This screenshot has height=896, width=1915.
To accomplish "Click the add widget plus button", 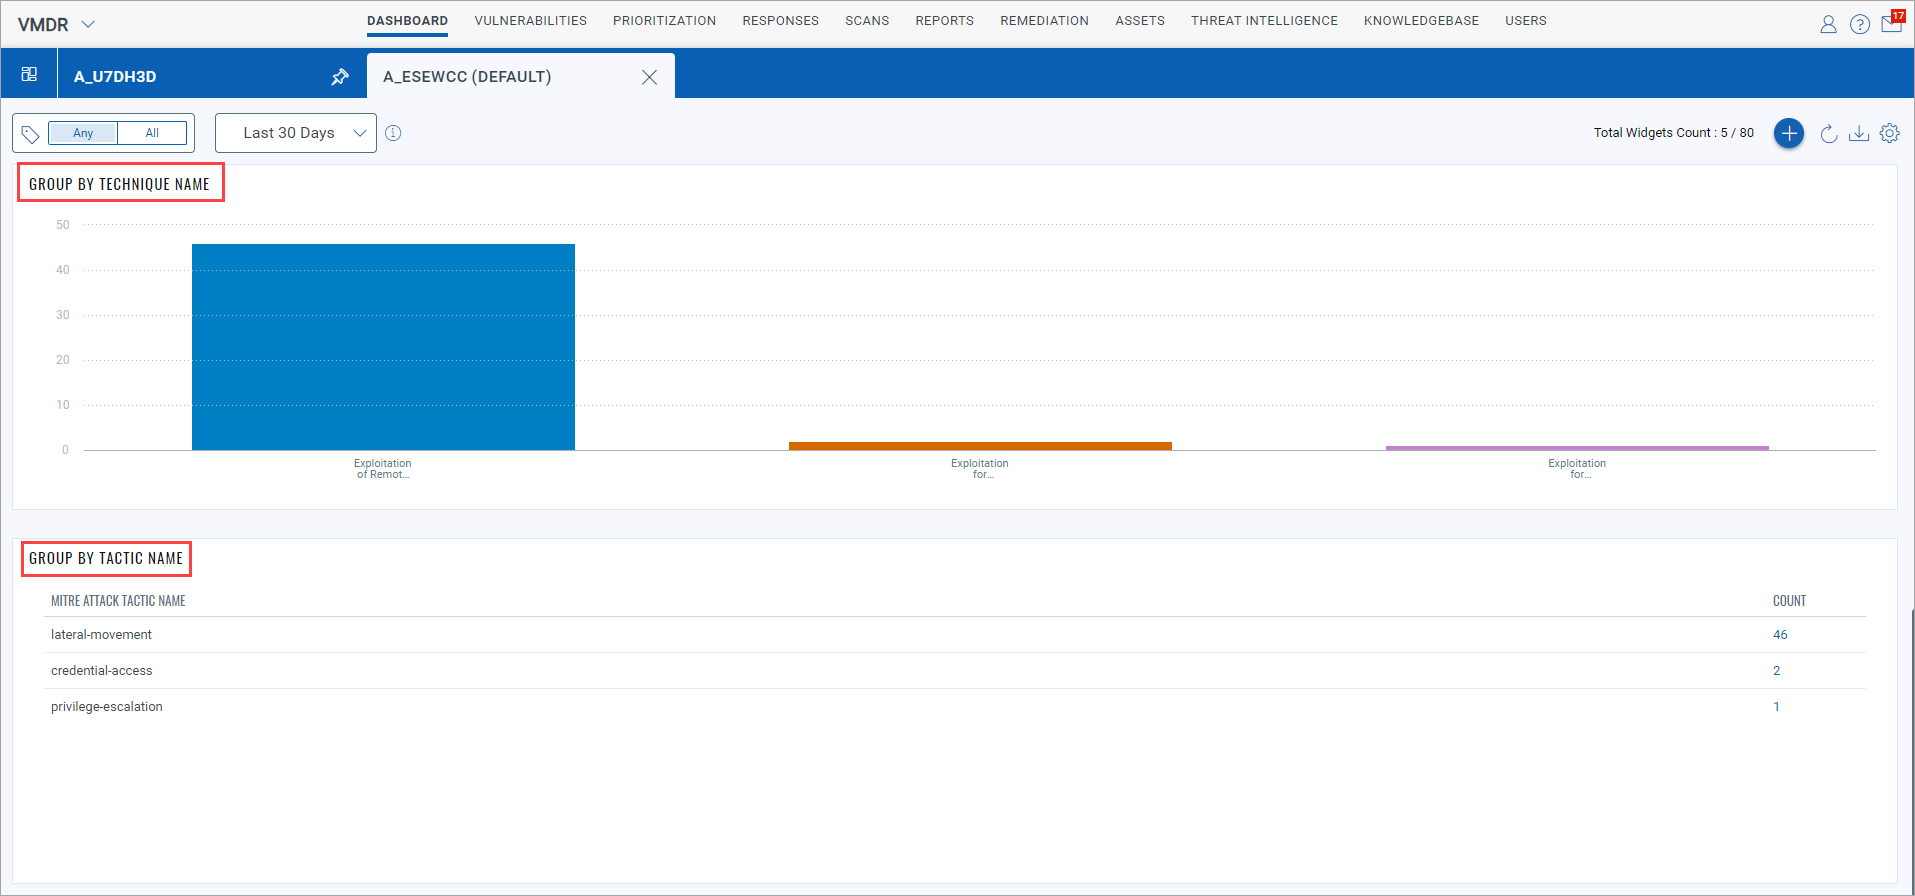I will [1788, 133].
